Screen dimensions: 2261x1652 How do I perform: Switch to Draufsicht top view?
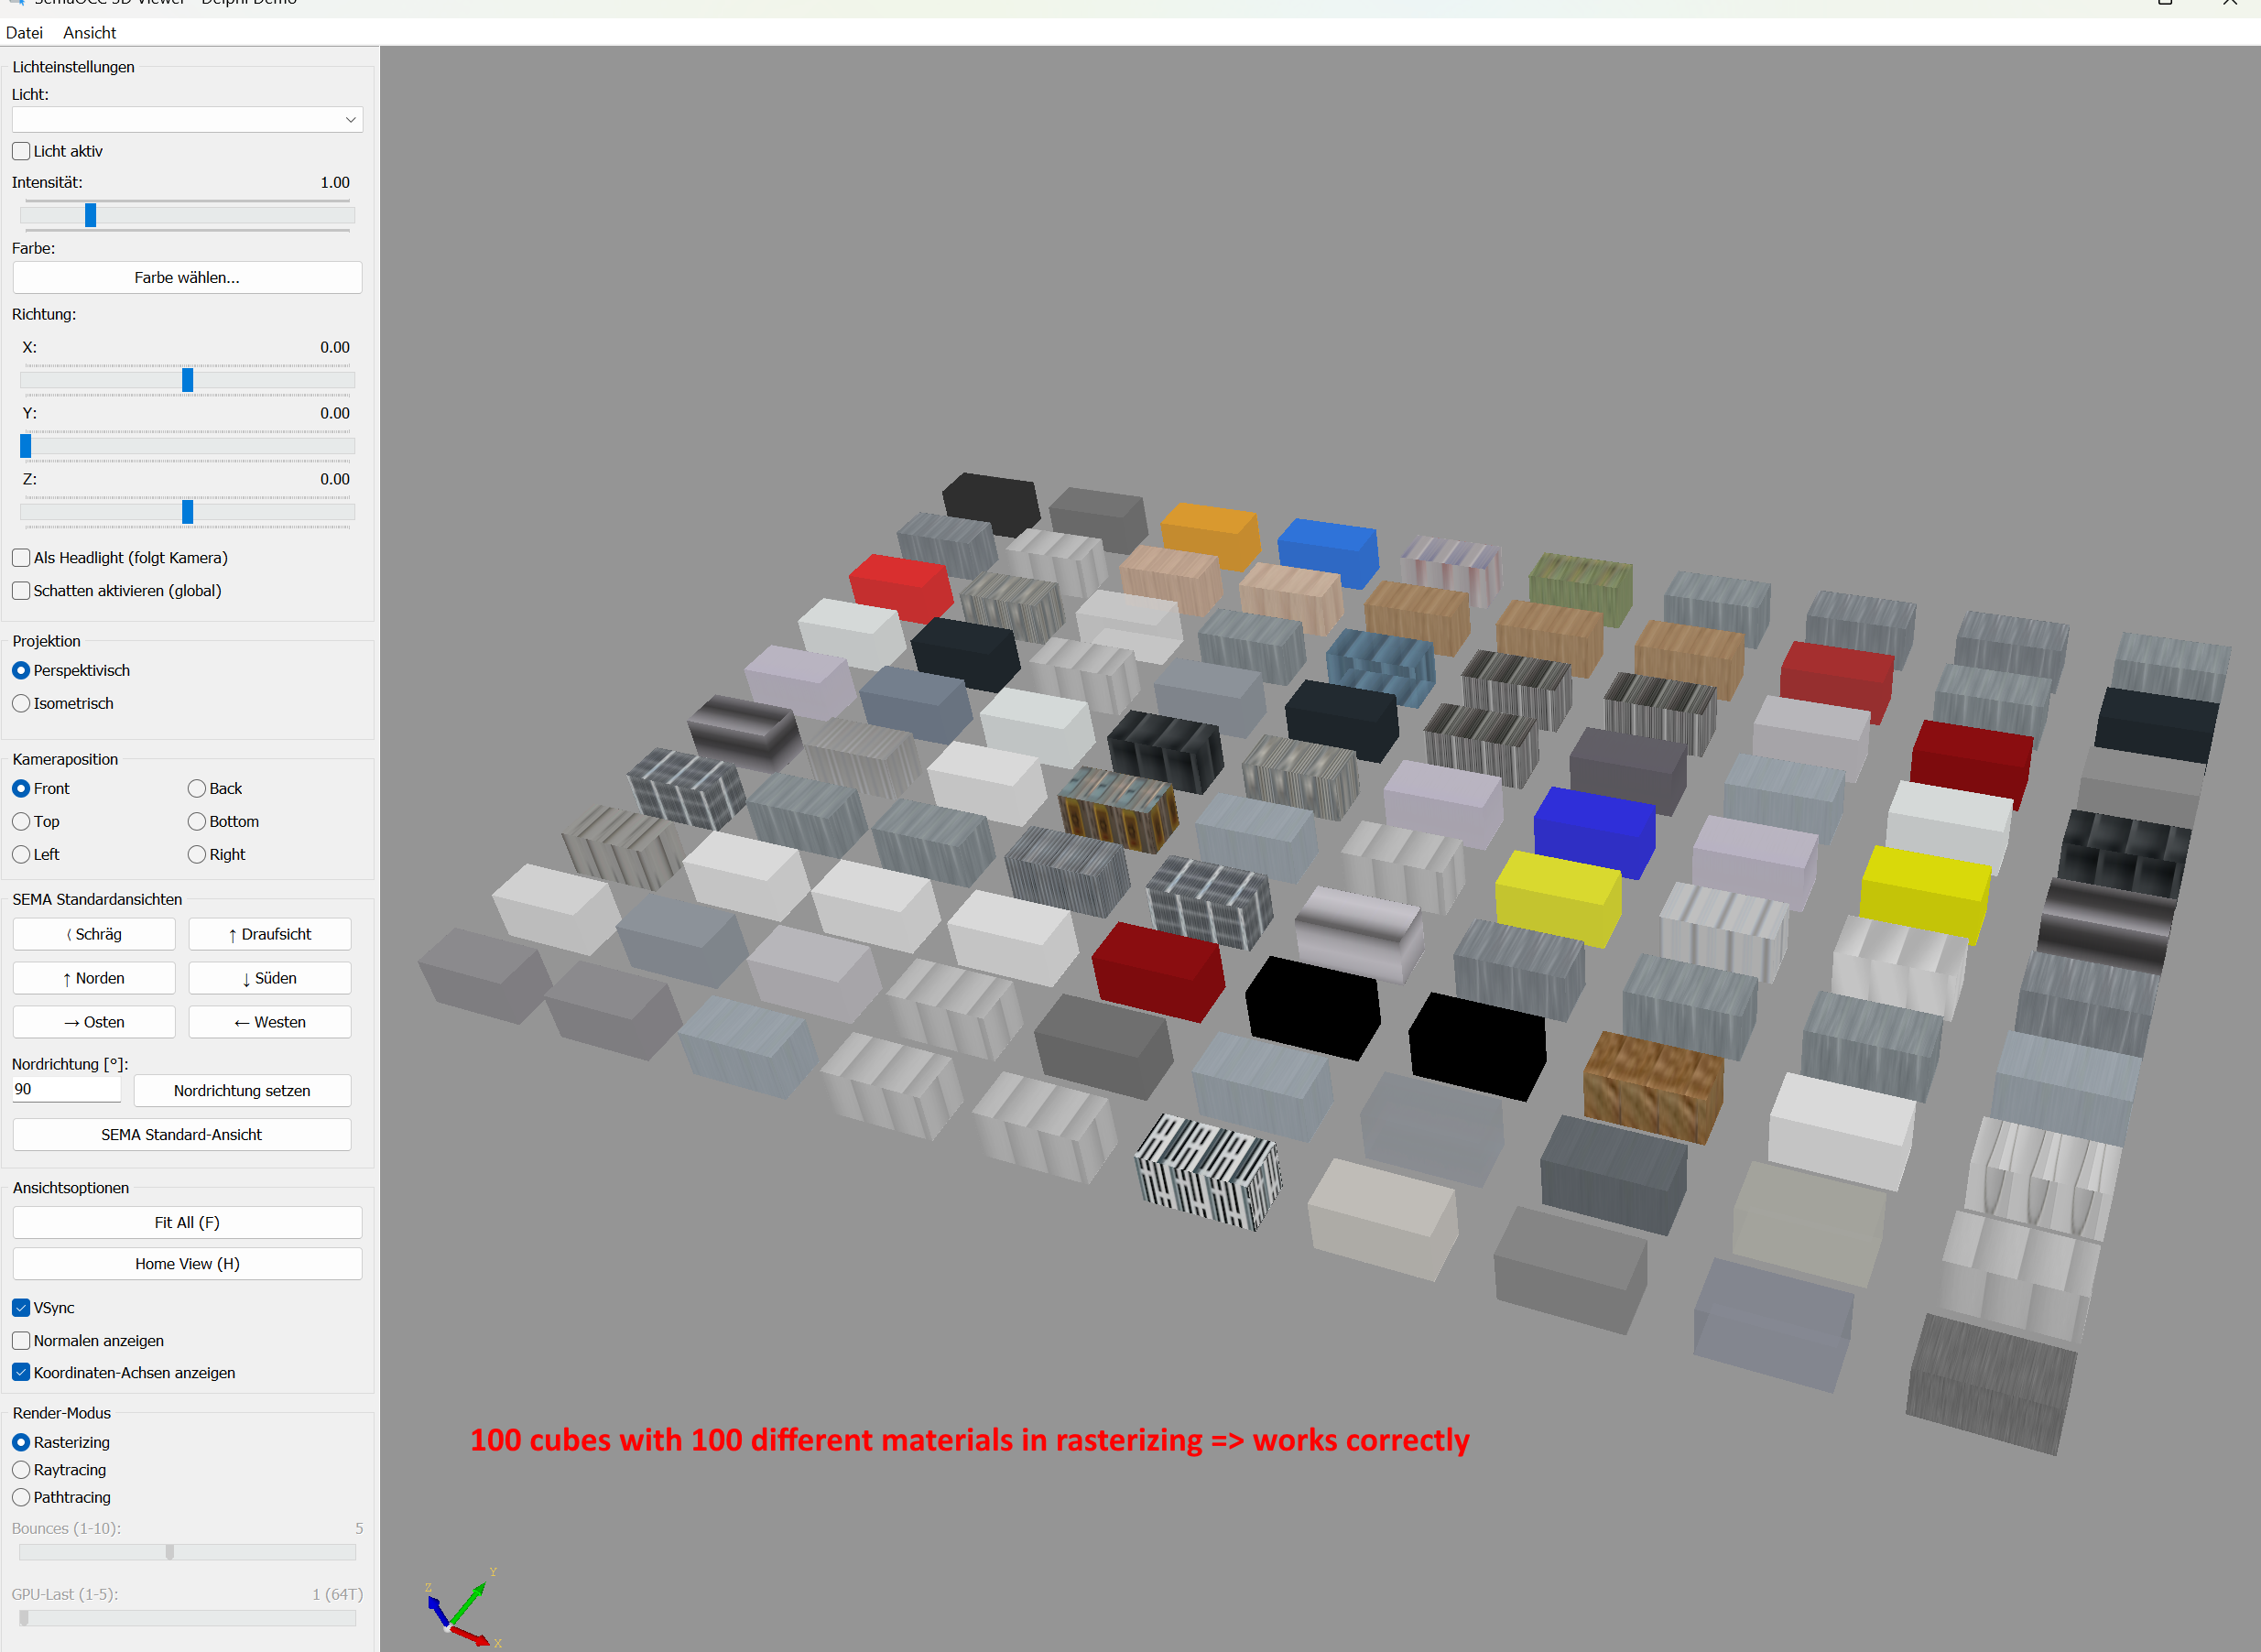tap(270, 934)
